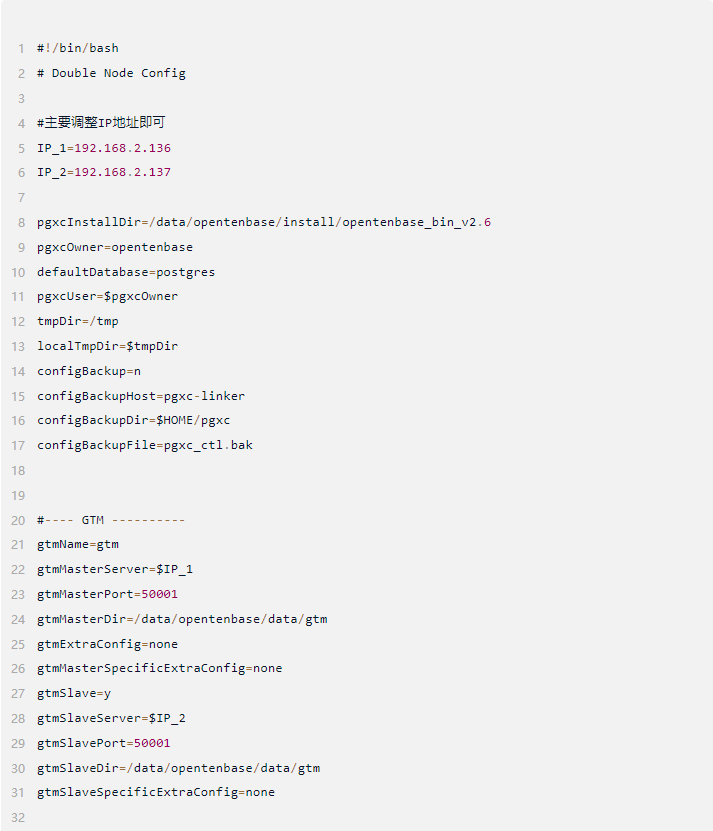Click the GTM section comment header

(111, 520)
